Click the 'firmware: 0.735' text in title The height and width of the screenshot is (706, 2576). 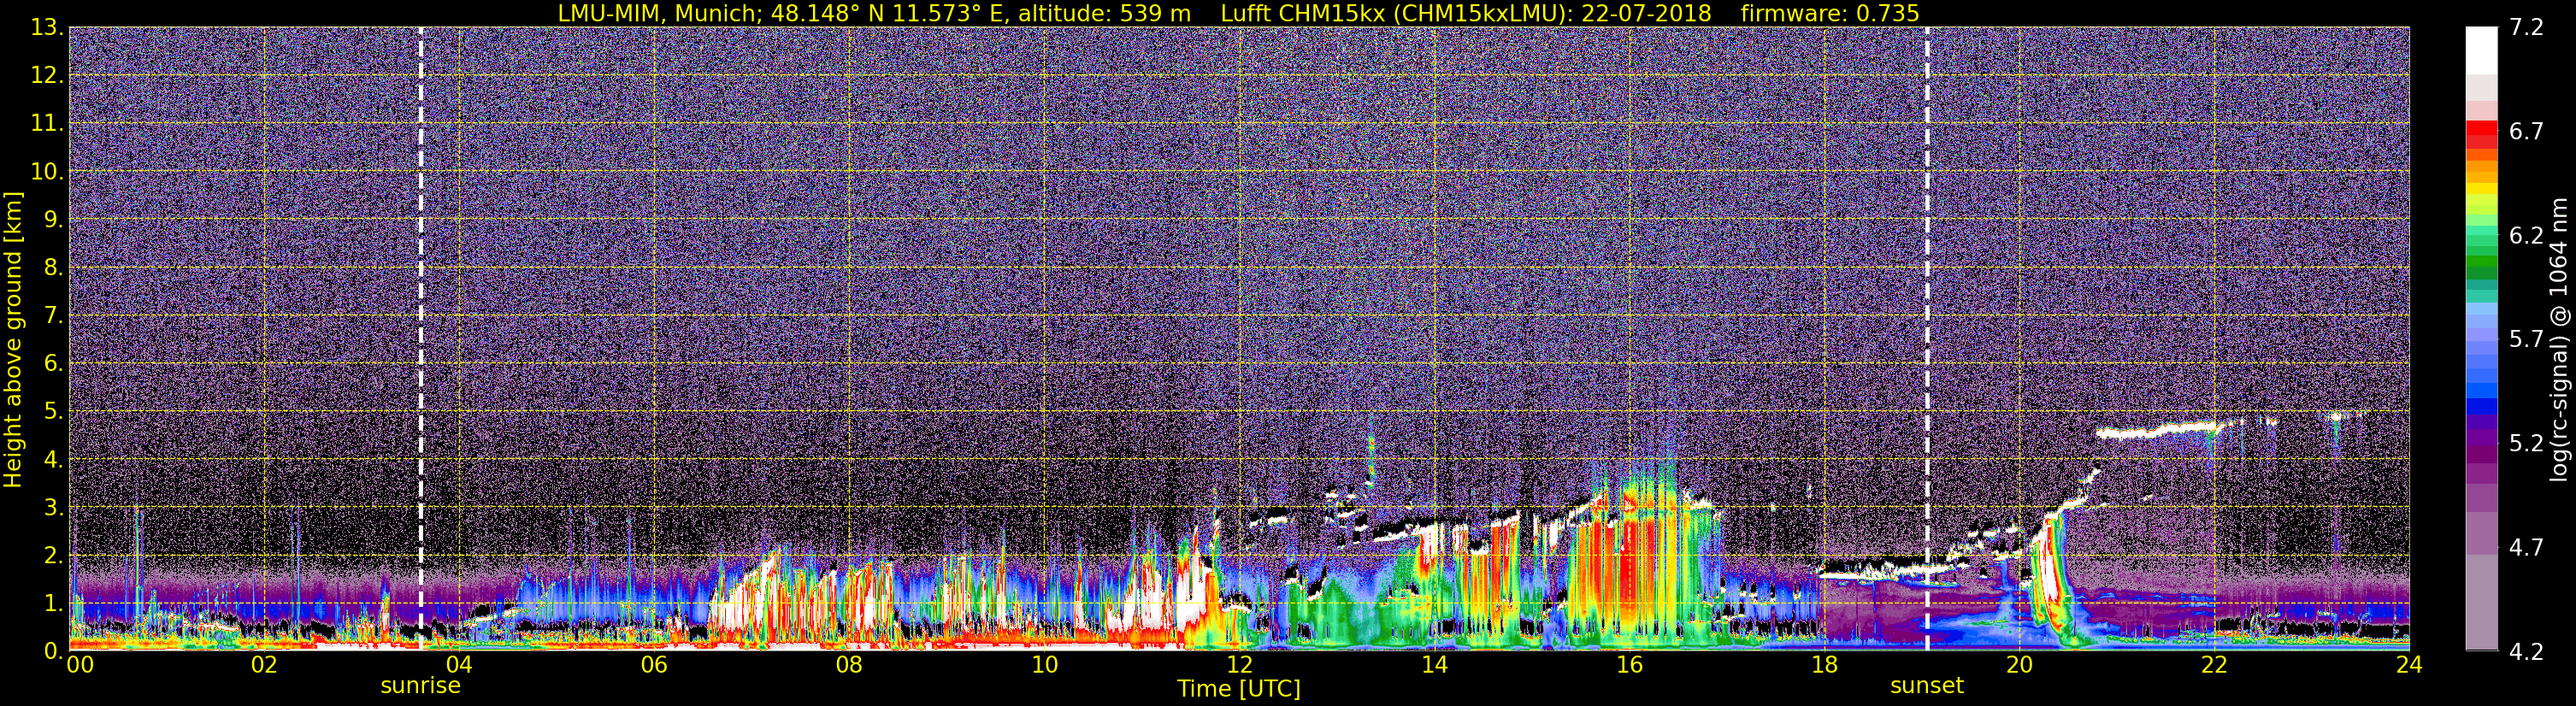tap(1829, 13)
